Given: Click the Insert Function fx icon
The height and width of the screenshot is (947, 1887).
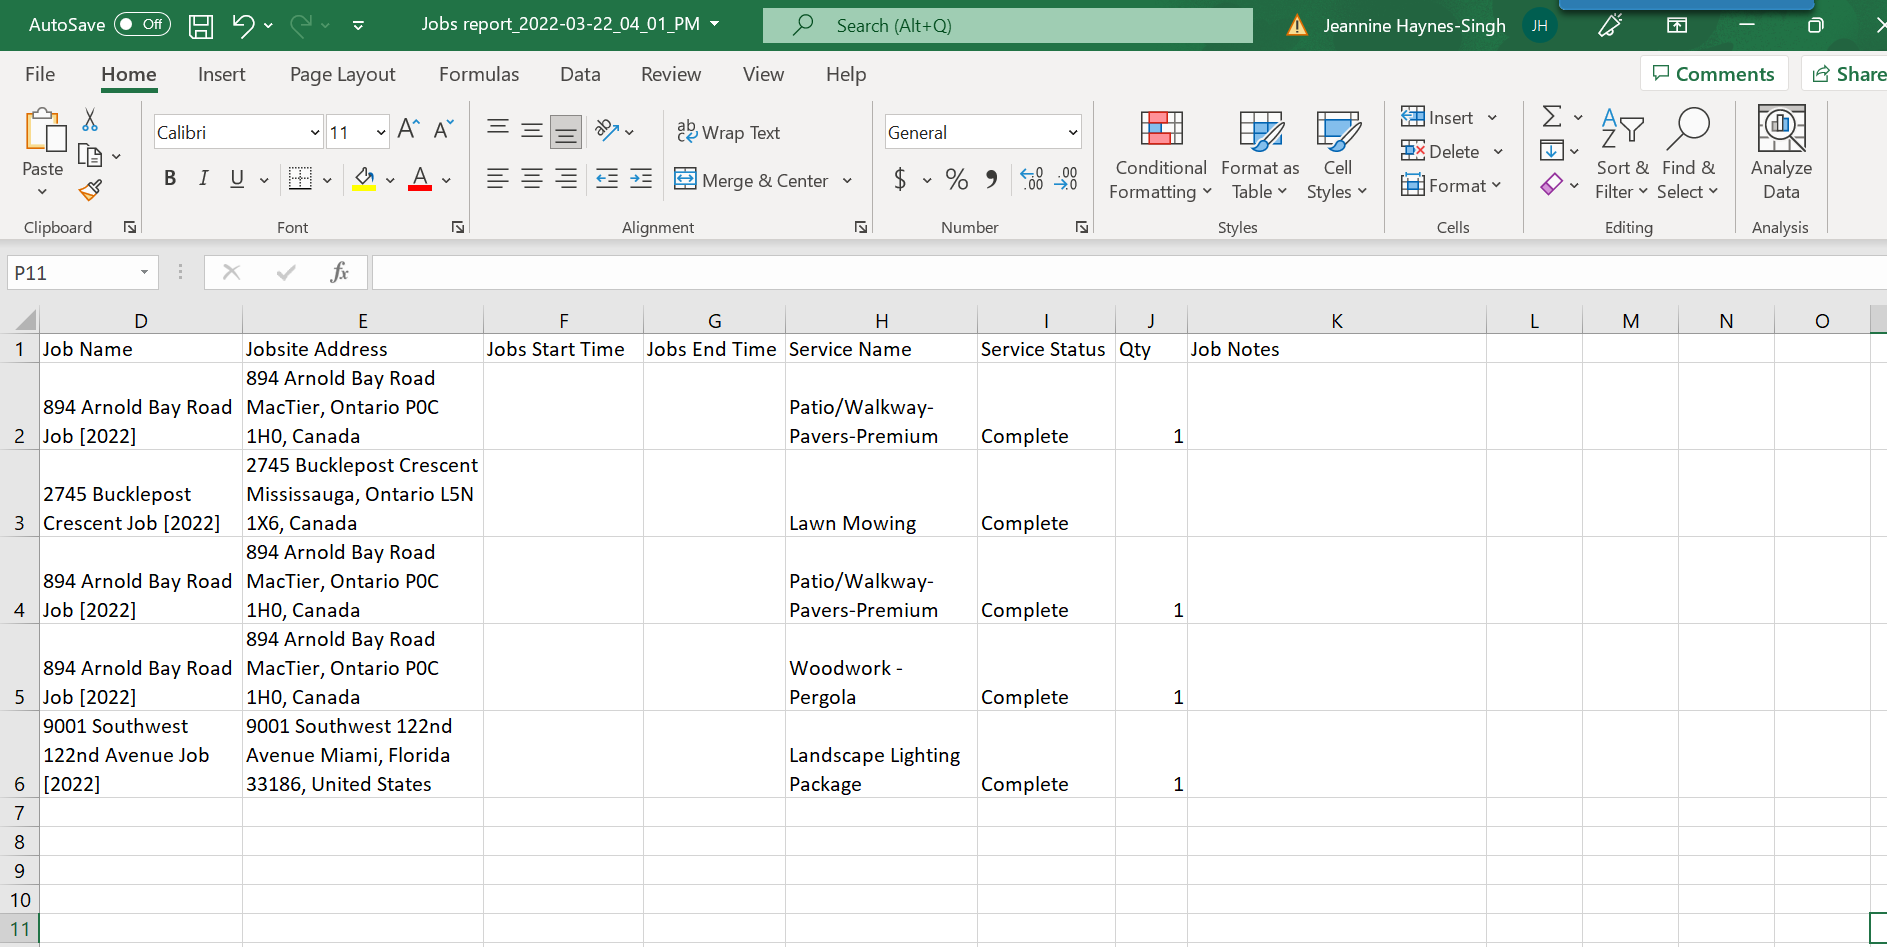Looking at the screenshot, I should coord(339,272).
